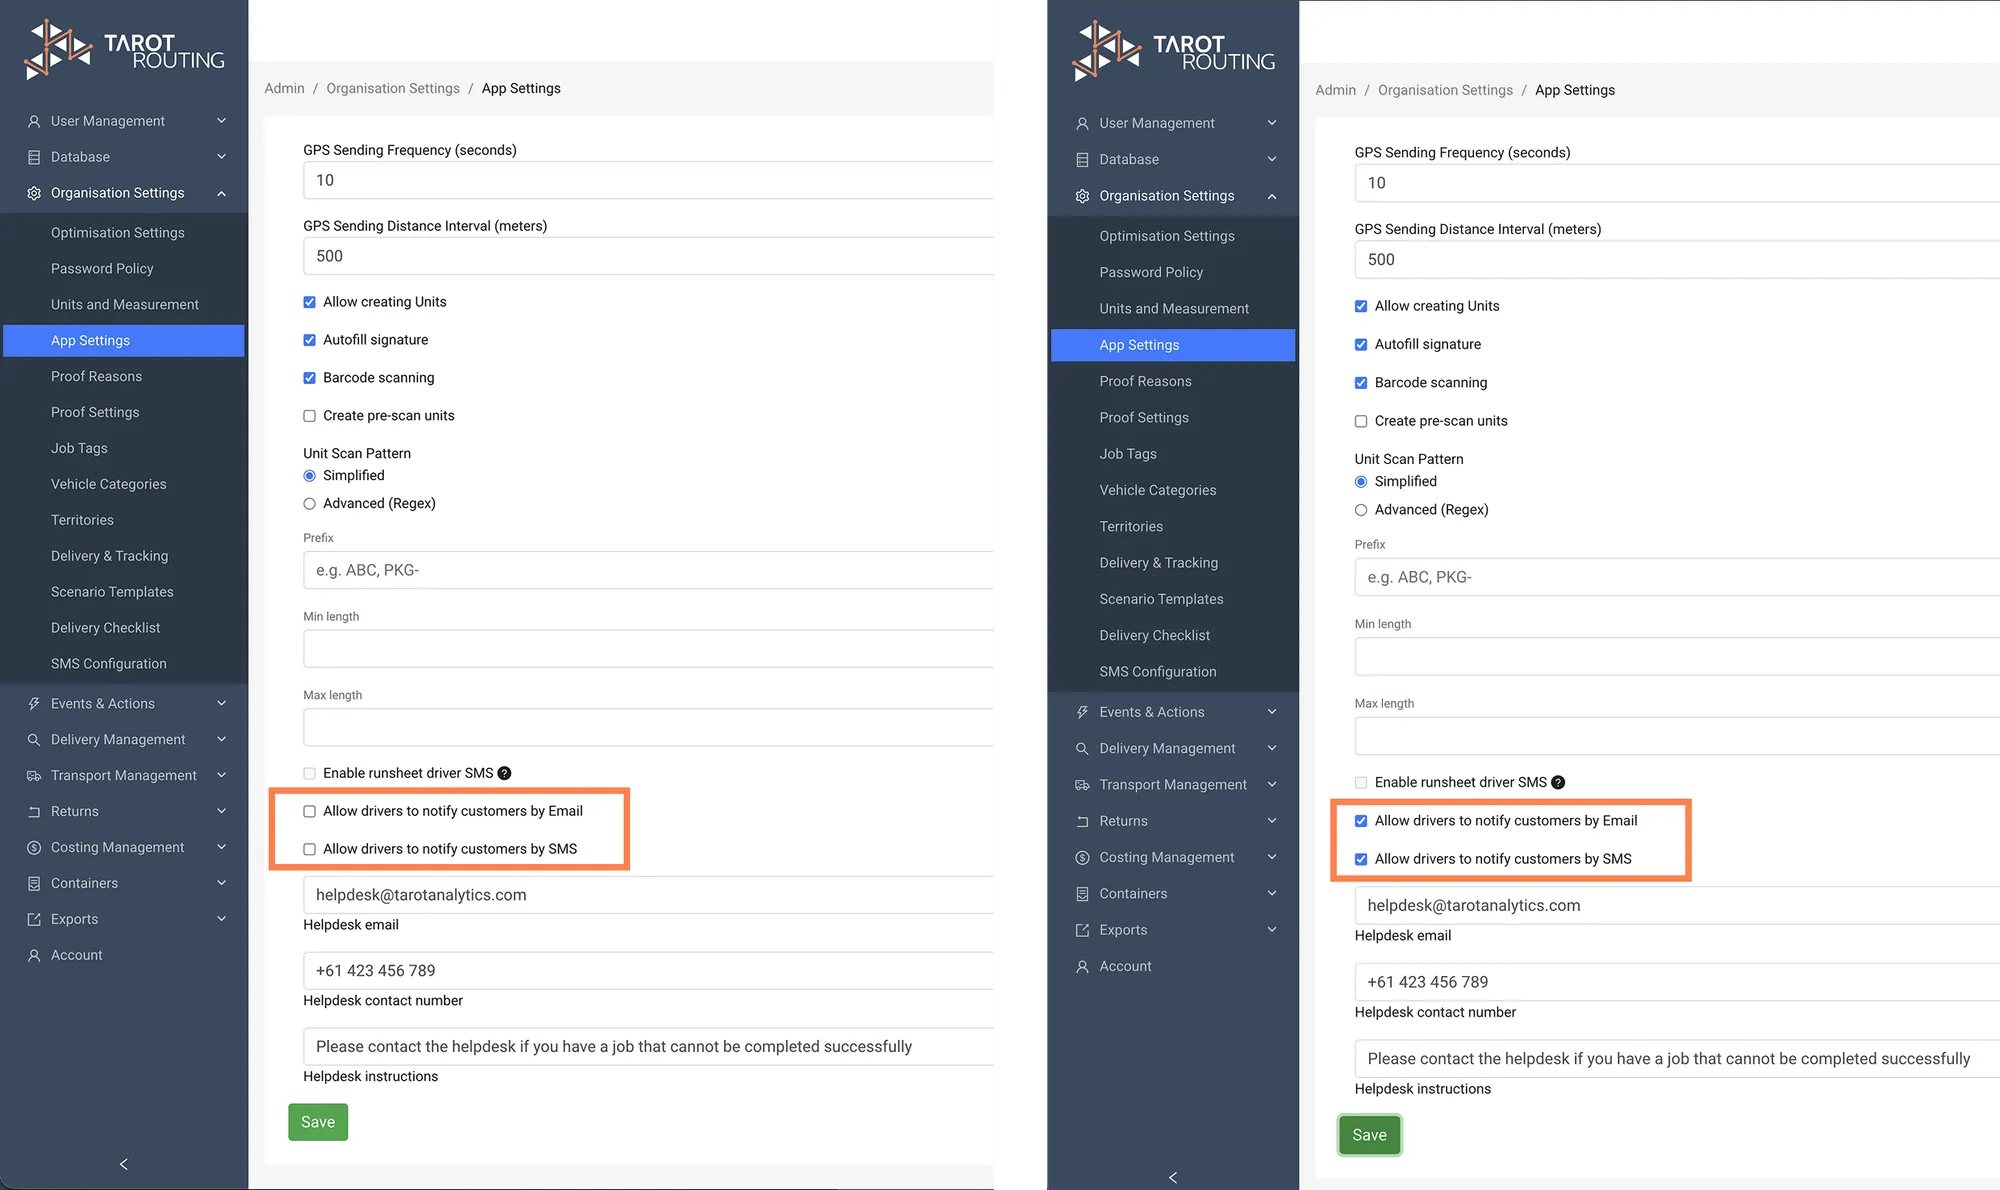Expand Database chevron in left window

pos(221,157)
